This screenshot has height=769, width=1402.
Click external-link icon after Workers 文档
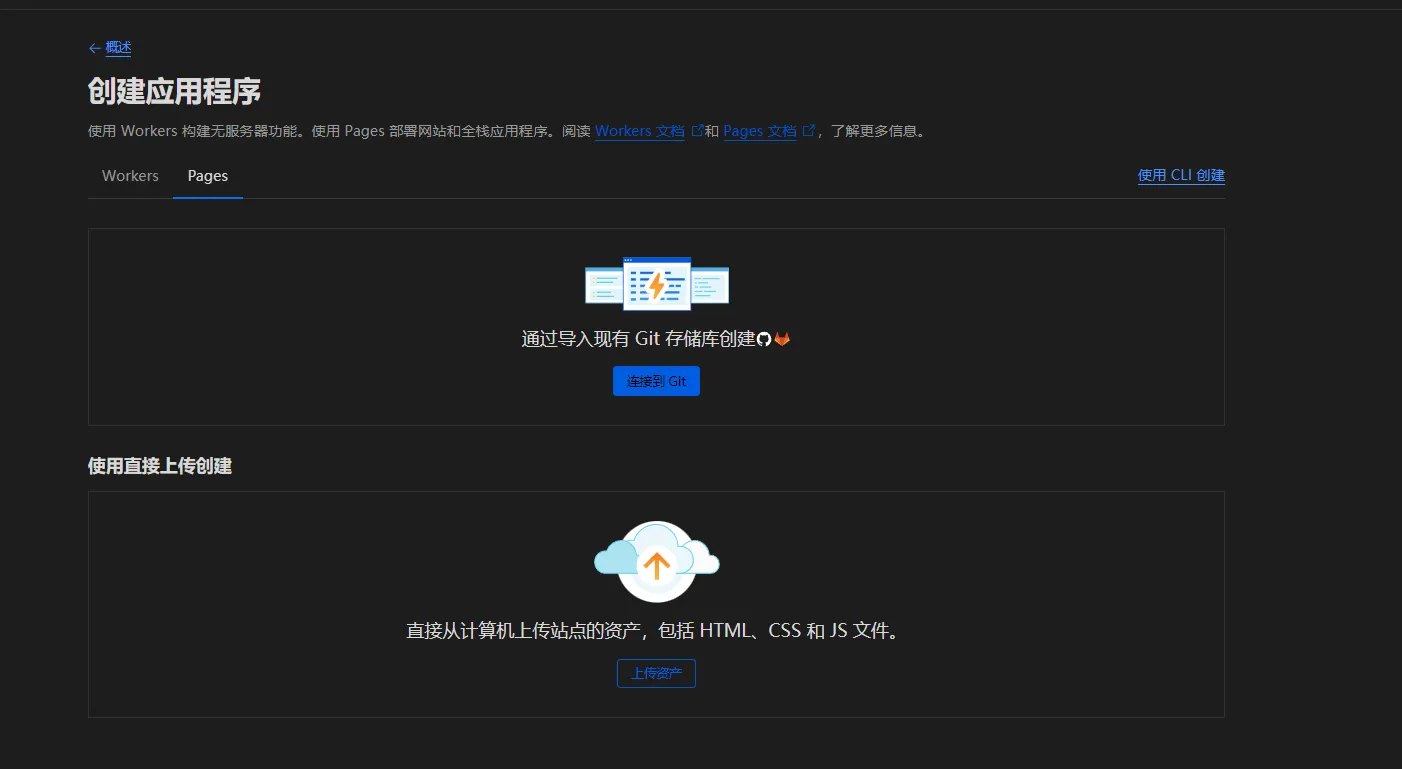[x=697, y=130]
